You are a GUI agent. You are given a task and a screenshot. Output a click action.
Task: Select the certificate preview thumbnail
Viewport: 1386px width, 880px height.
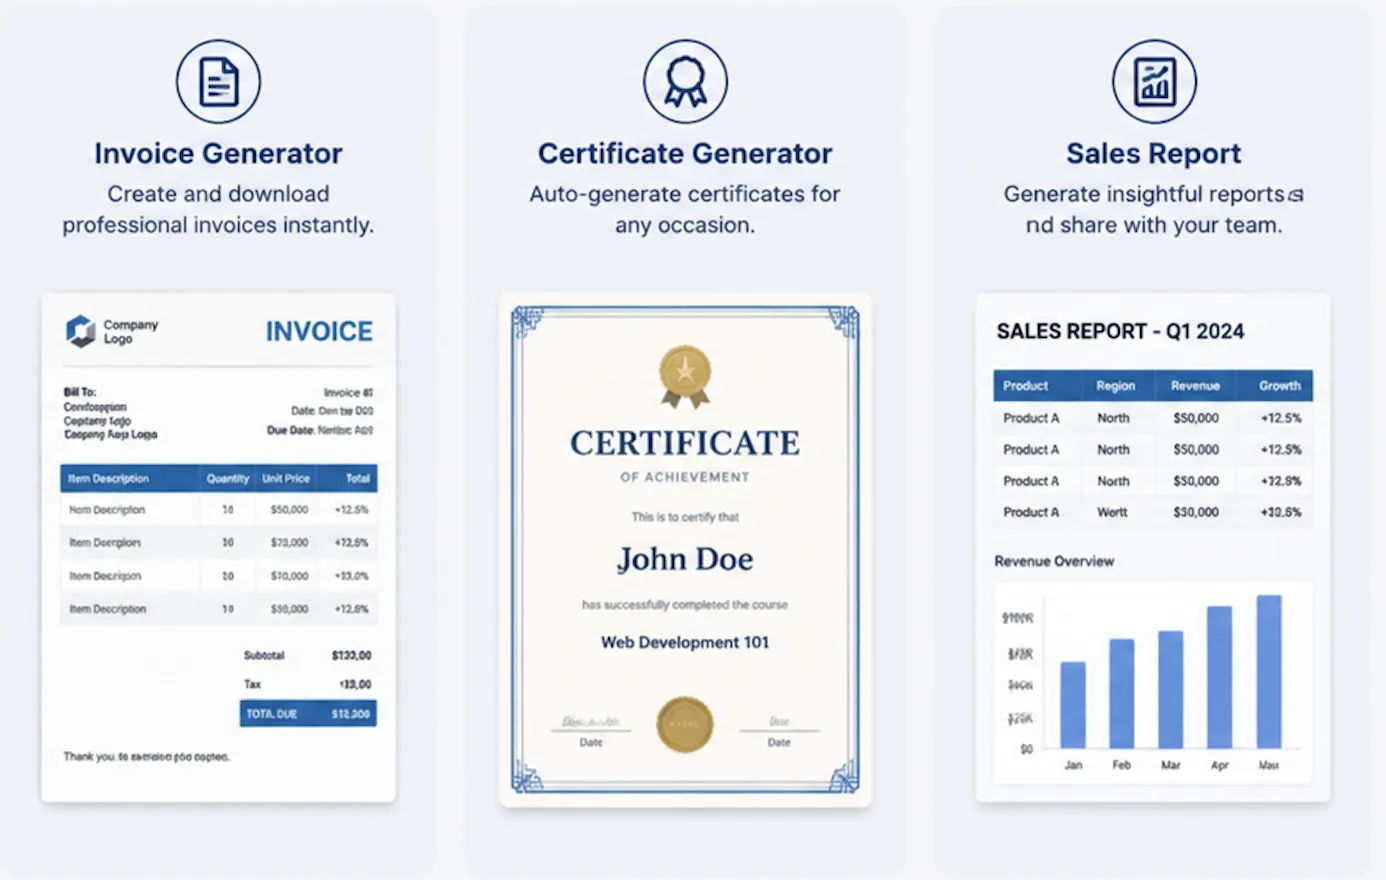pyautogui.click(x=685, y=549)
